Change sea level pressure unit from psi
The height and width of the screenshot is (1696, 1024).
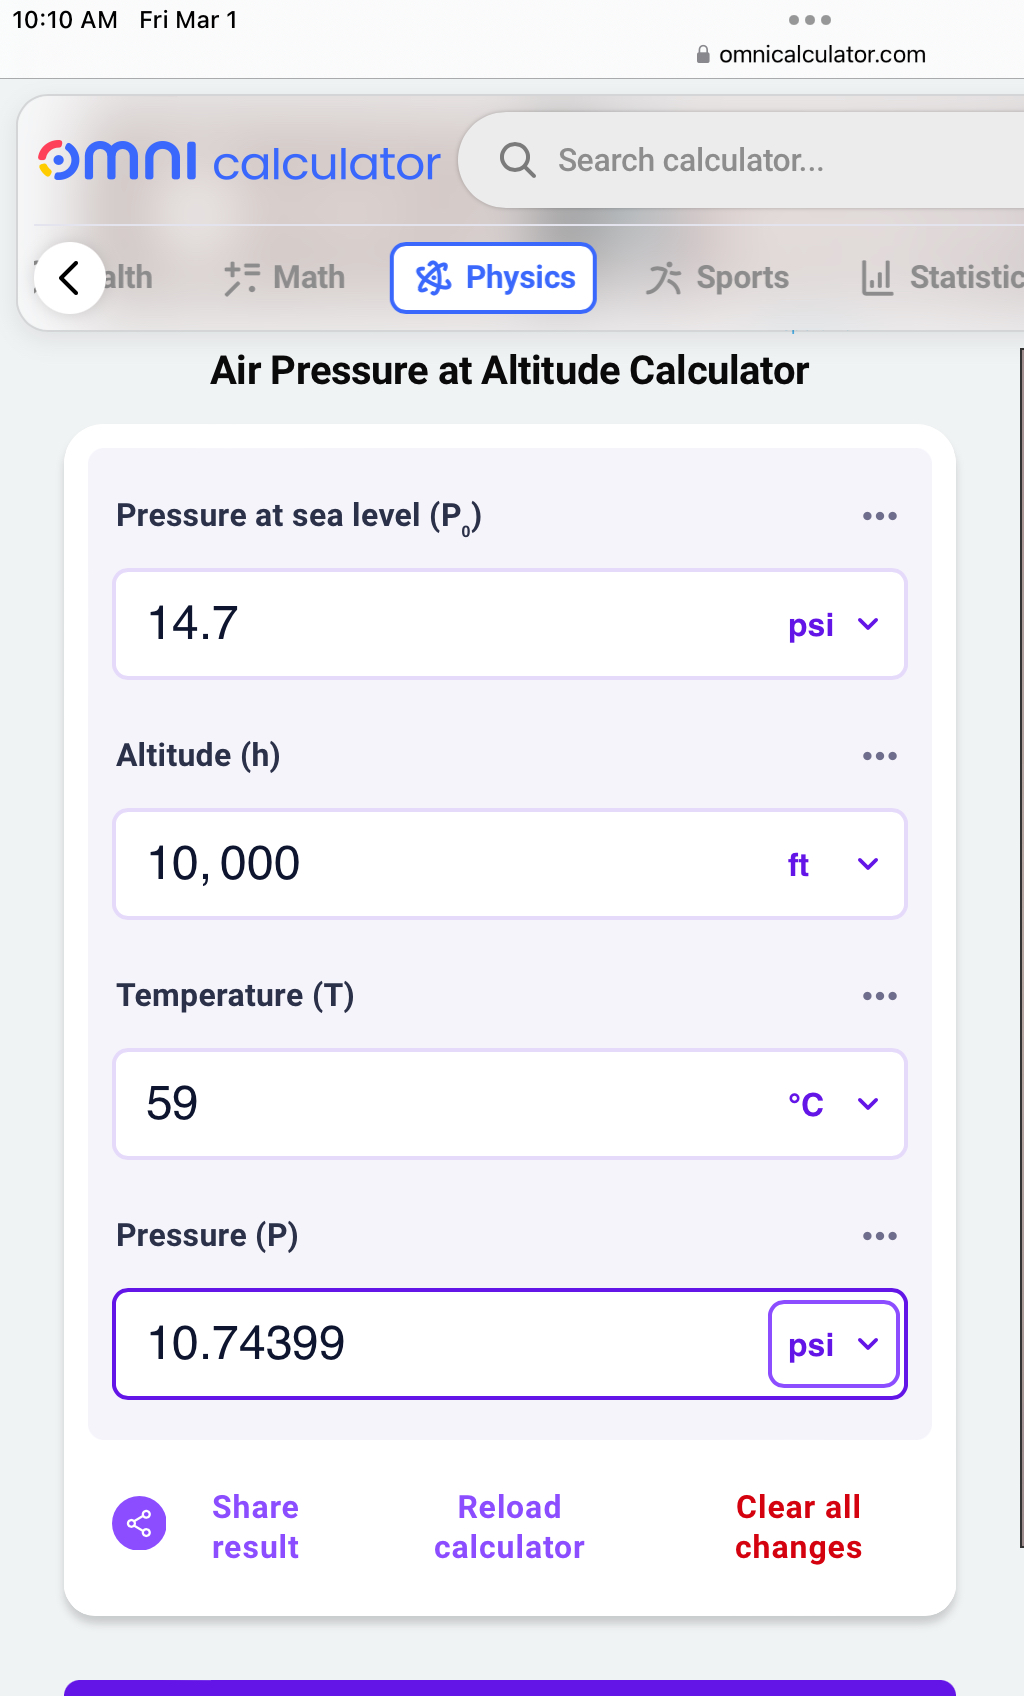pos(833,625)
